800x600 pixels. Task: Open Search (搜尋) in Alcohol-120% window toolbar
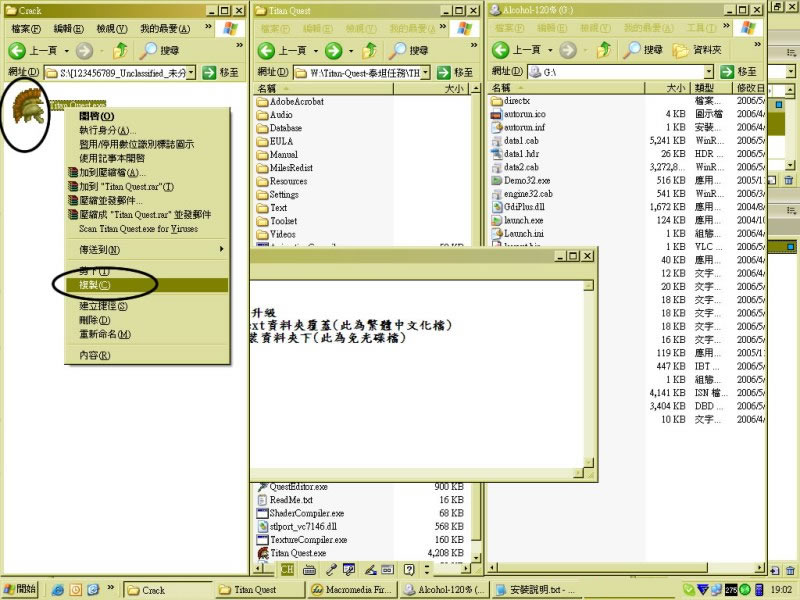click(x=643, y=50)
